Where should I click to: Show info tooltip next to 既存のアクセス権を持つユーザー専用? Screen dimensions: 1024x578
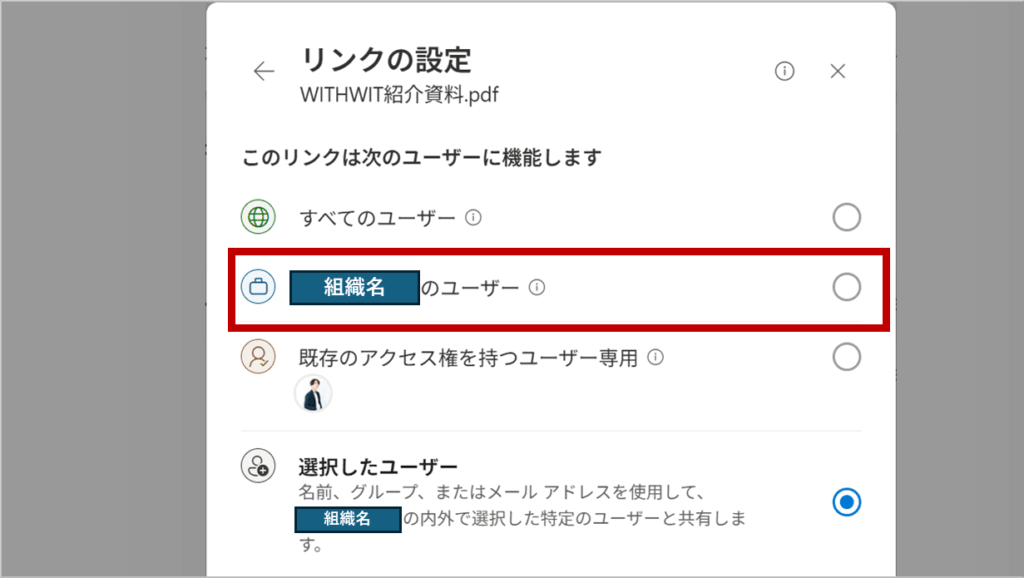tap(656, 357)
